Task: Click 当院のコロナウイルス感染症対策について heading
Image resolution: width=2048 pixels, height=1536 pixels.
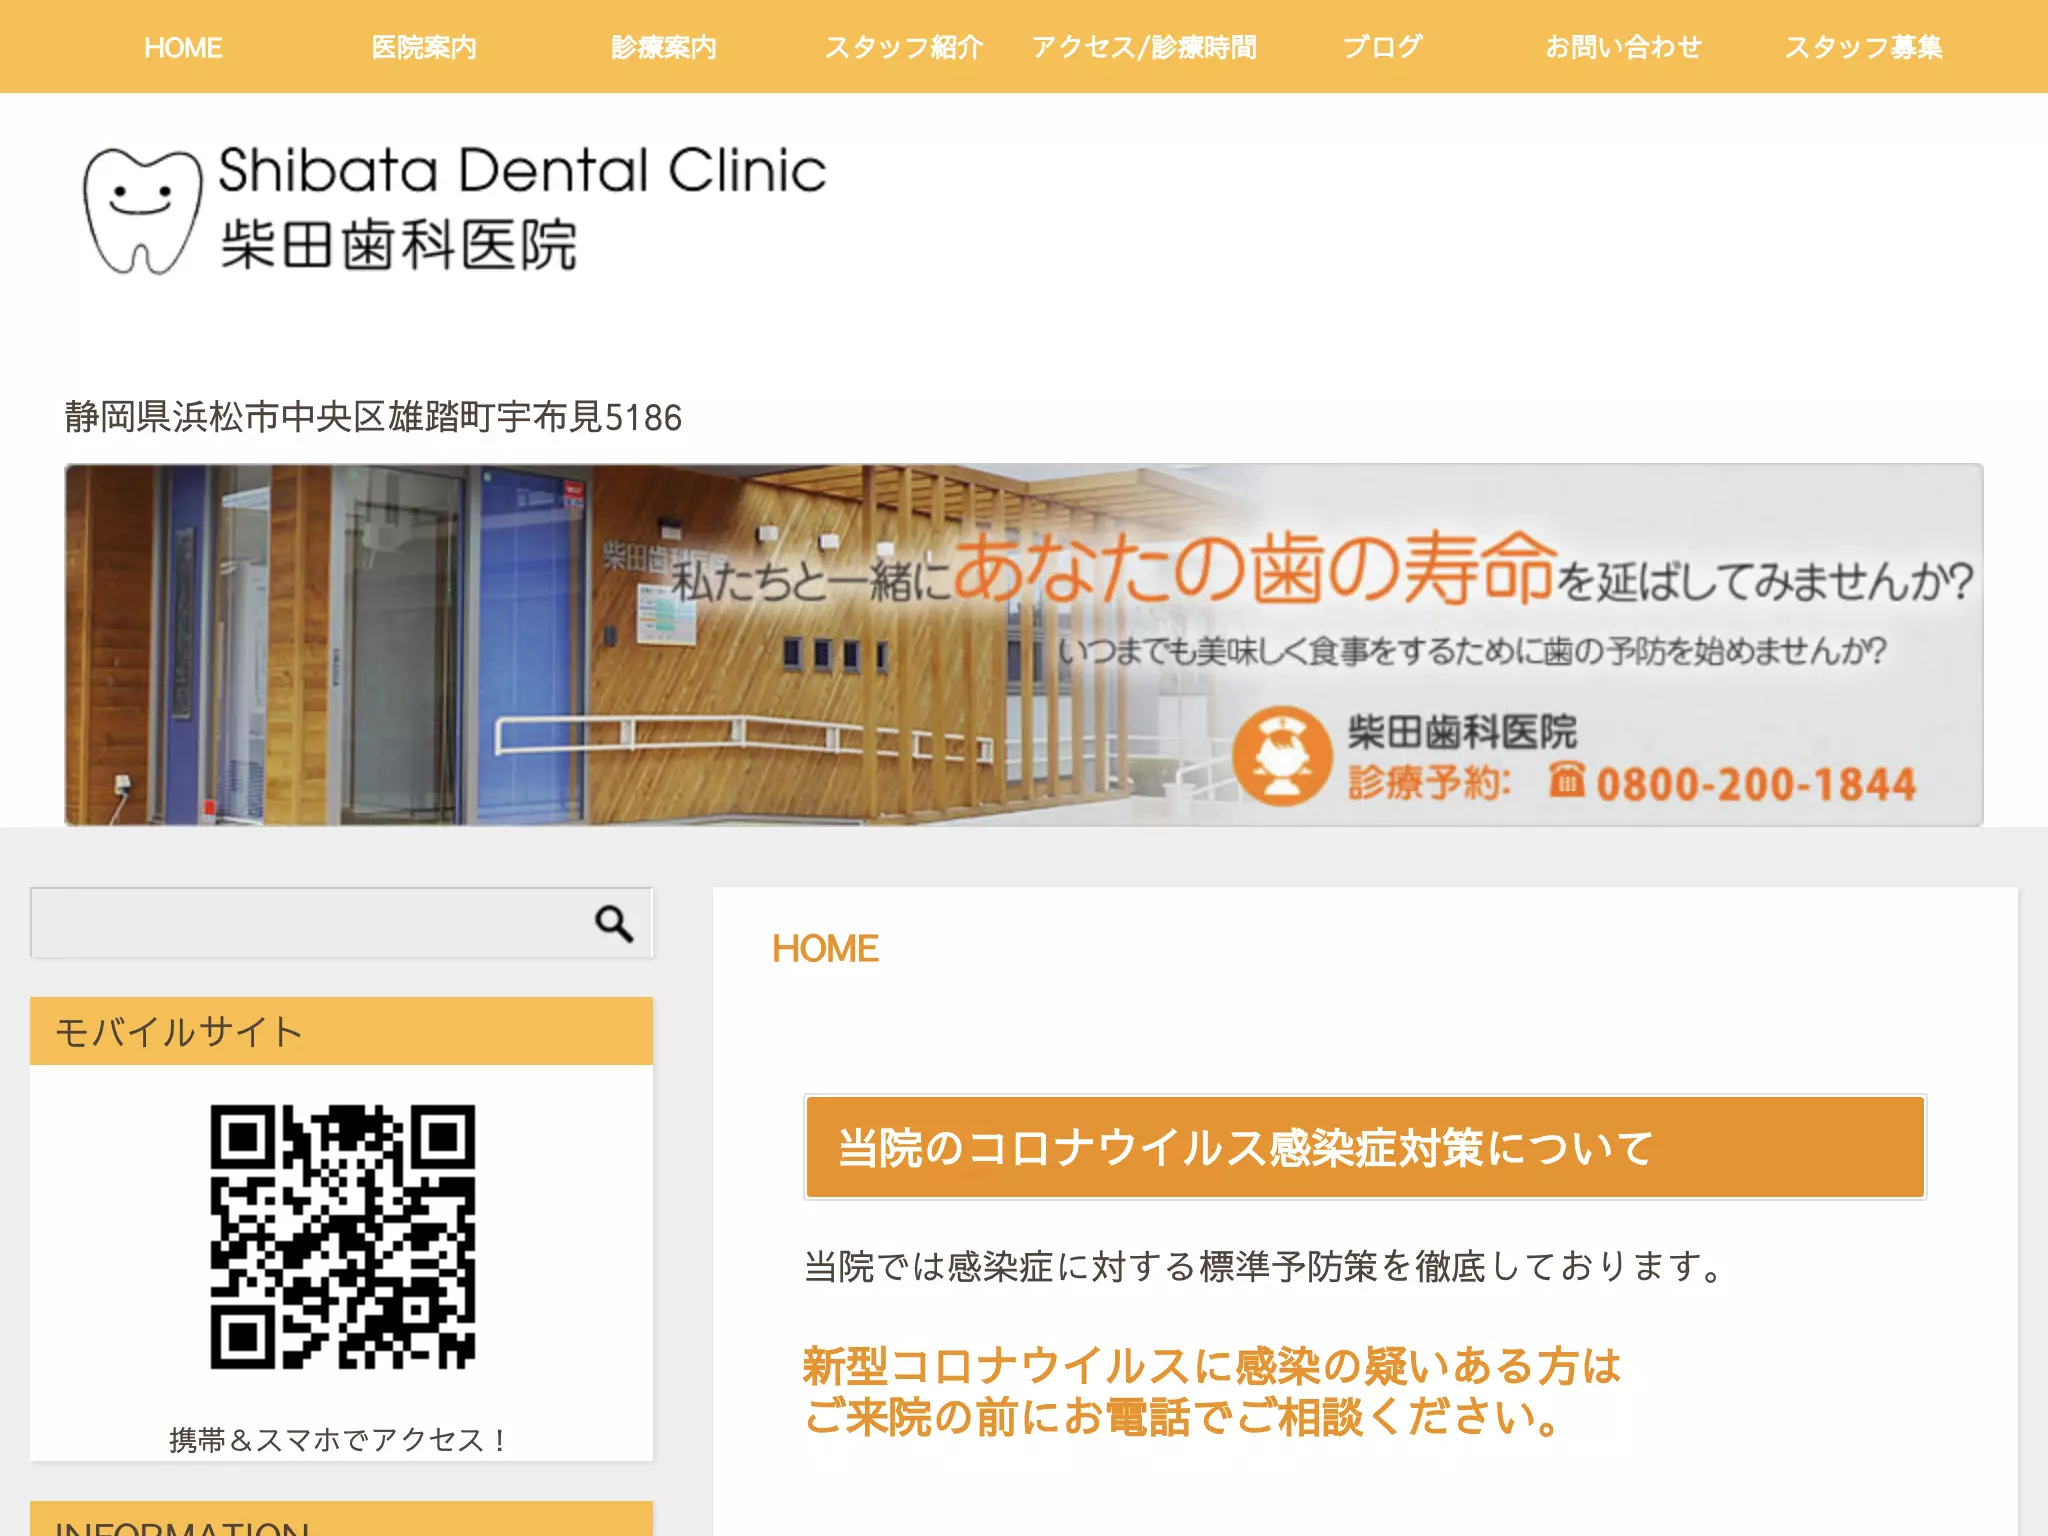Action: coord(1365,1147)
